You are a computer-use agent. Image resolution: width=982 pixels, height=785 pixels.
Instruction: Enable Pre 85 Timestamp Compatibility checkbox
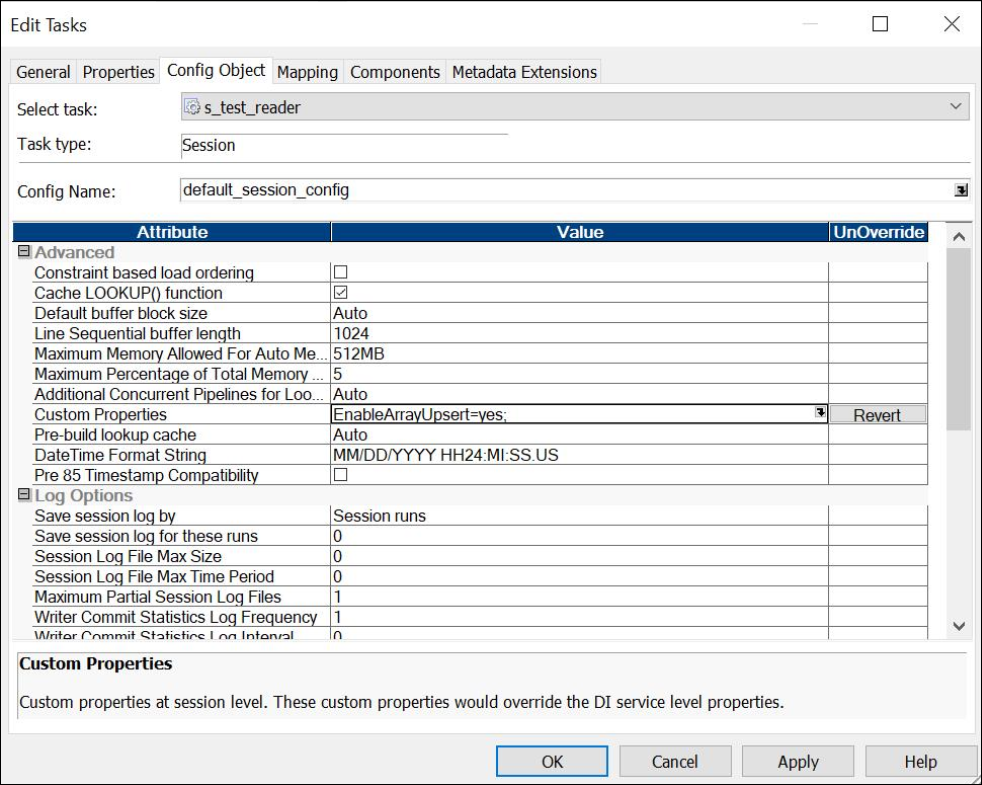(x=341, y=474)
